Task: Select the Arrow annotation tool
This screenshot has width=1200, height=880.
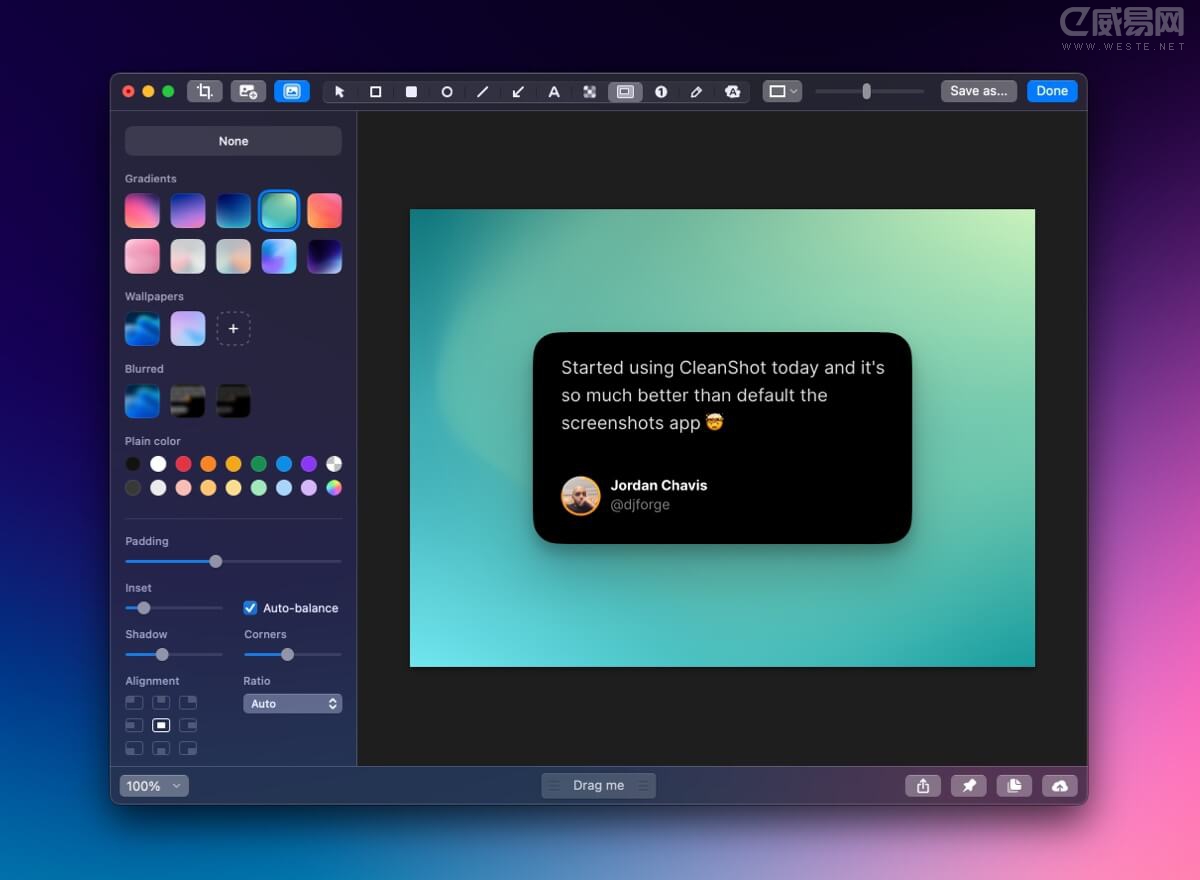Action: tap(518, 91)
